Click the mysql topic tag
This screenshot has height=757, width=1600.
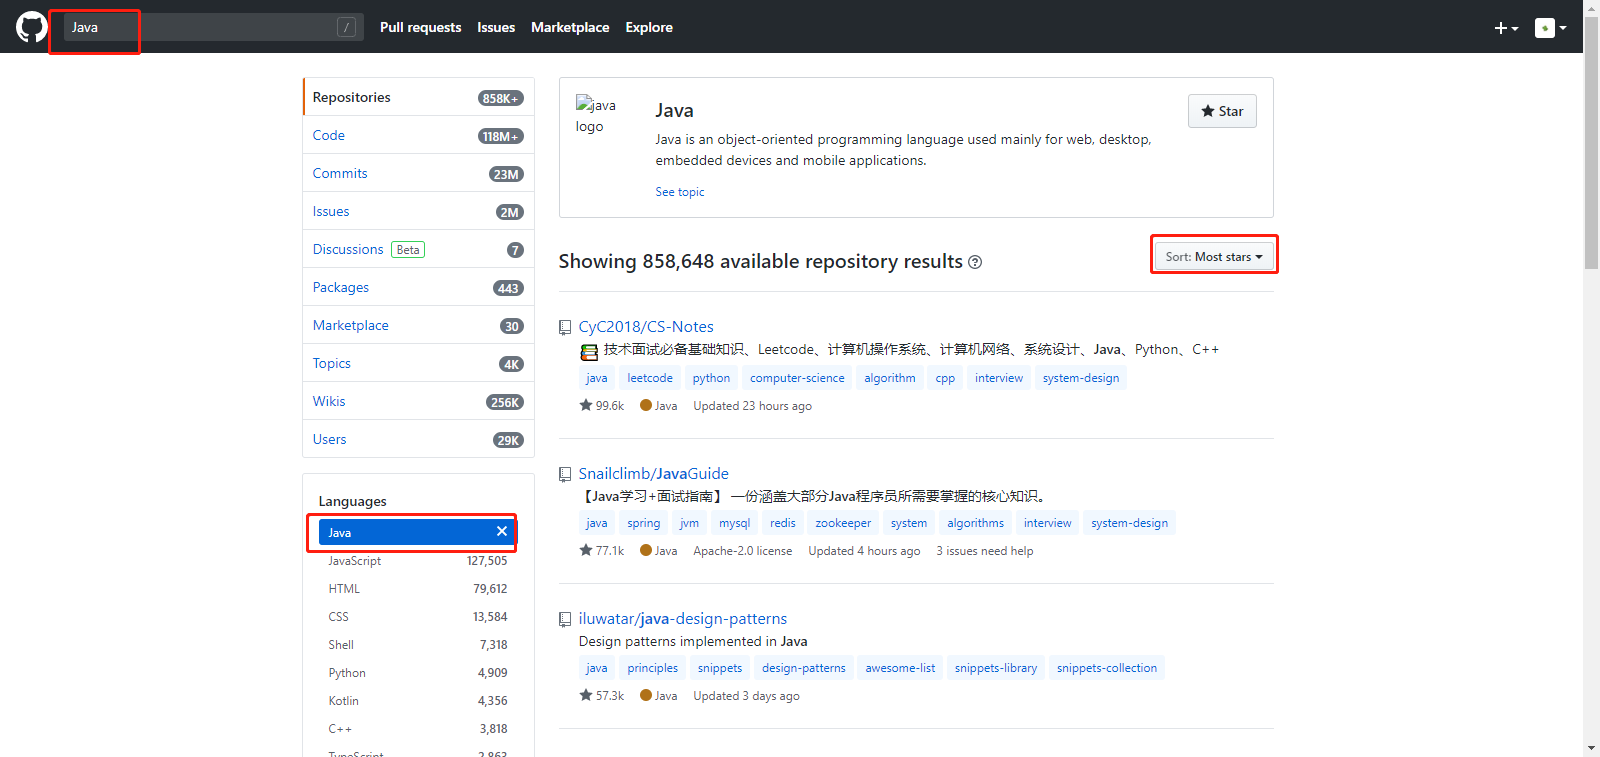coord(734,523)
